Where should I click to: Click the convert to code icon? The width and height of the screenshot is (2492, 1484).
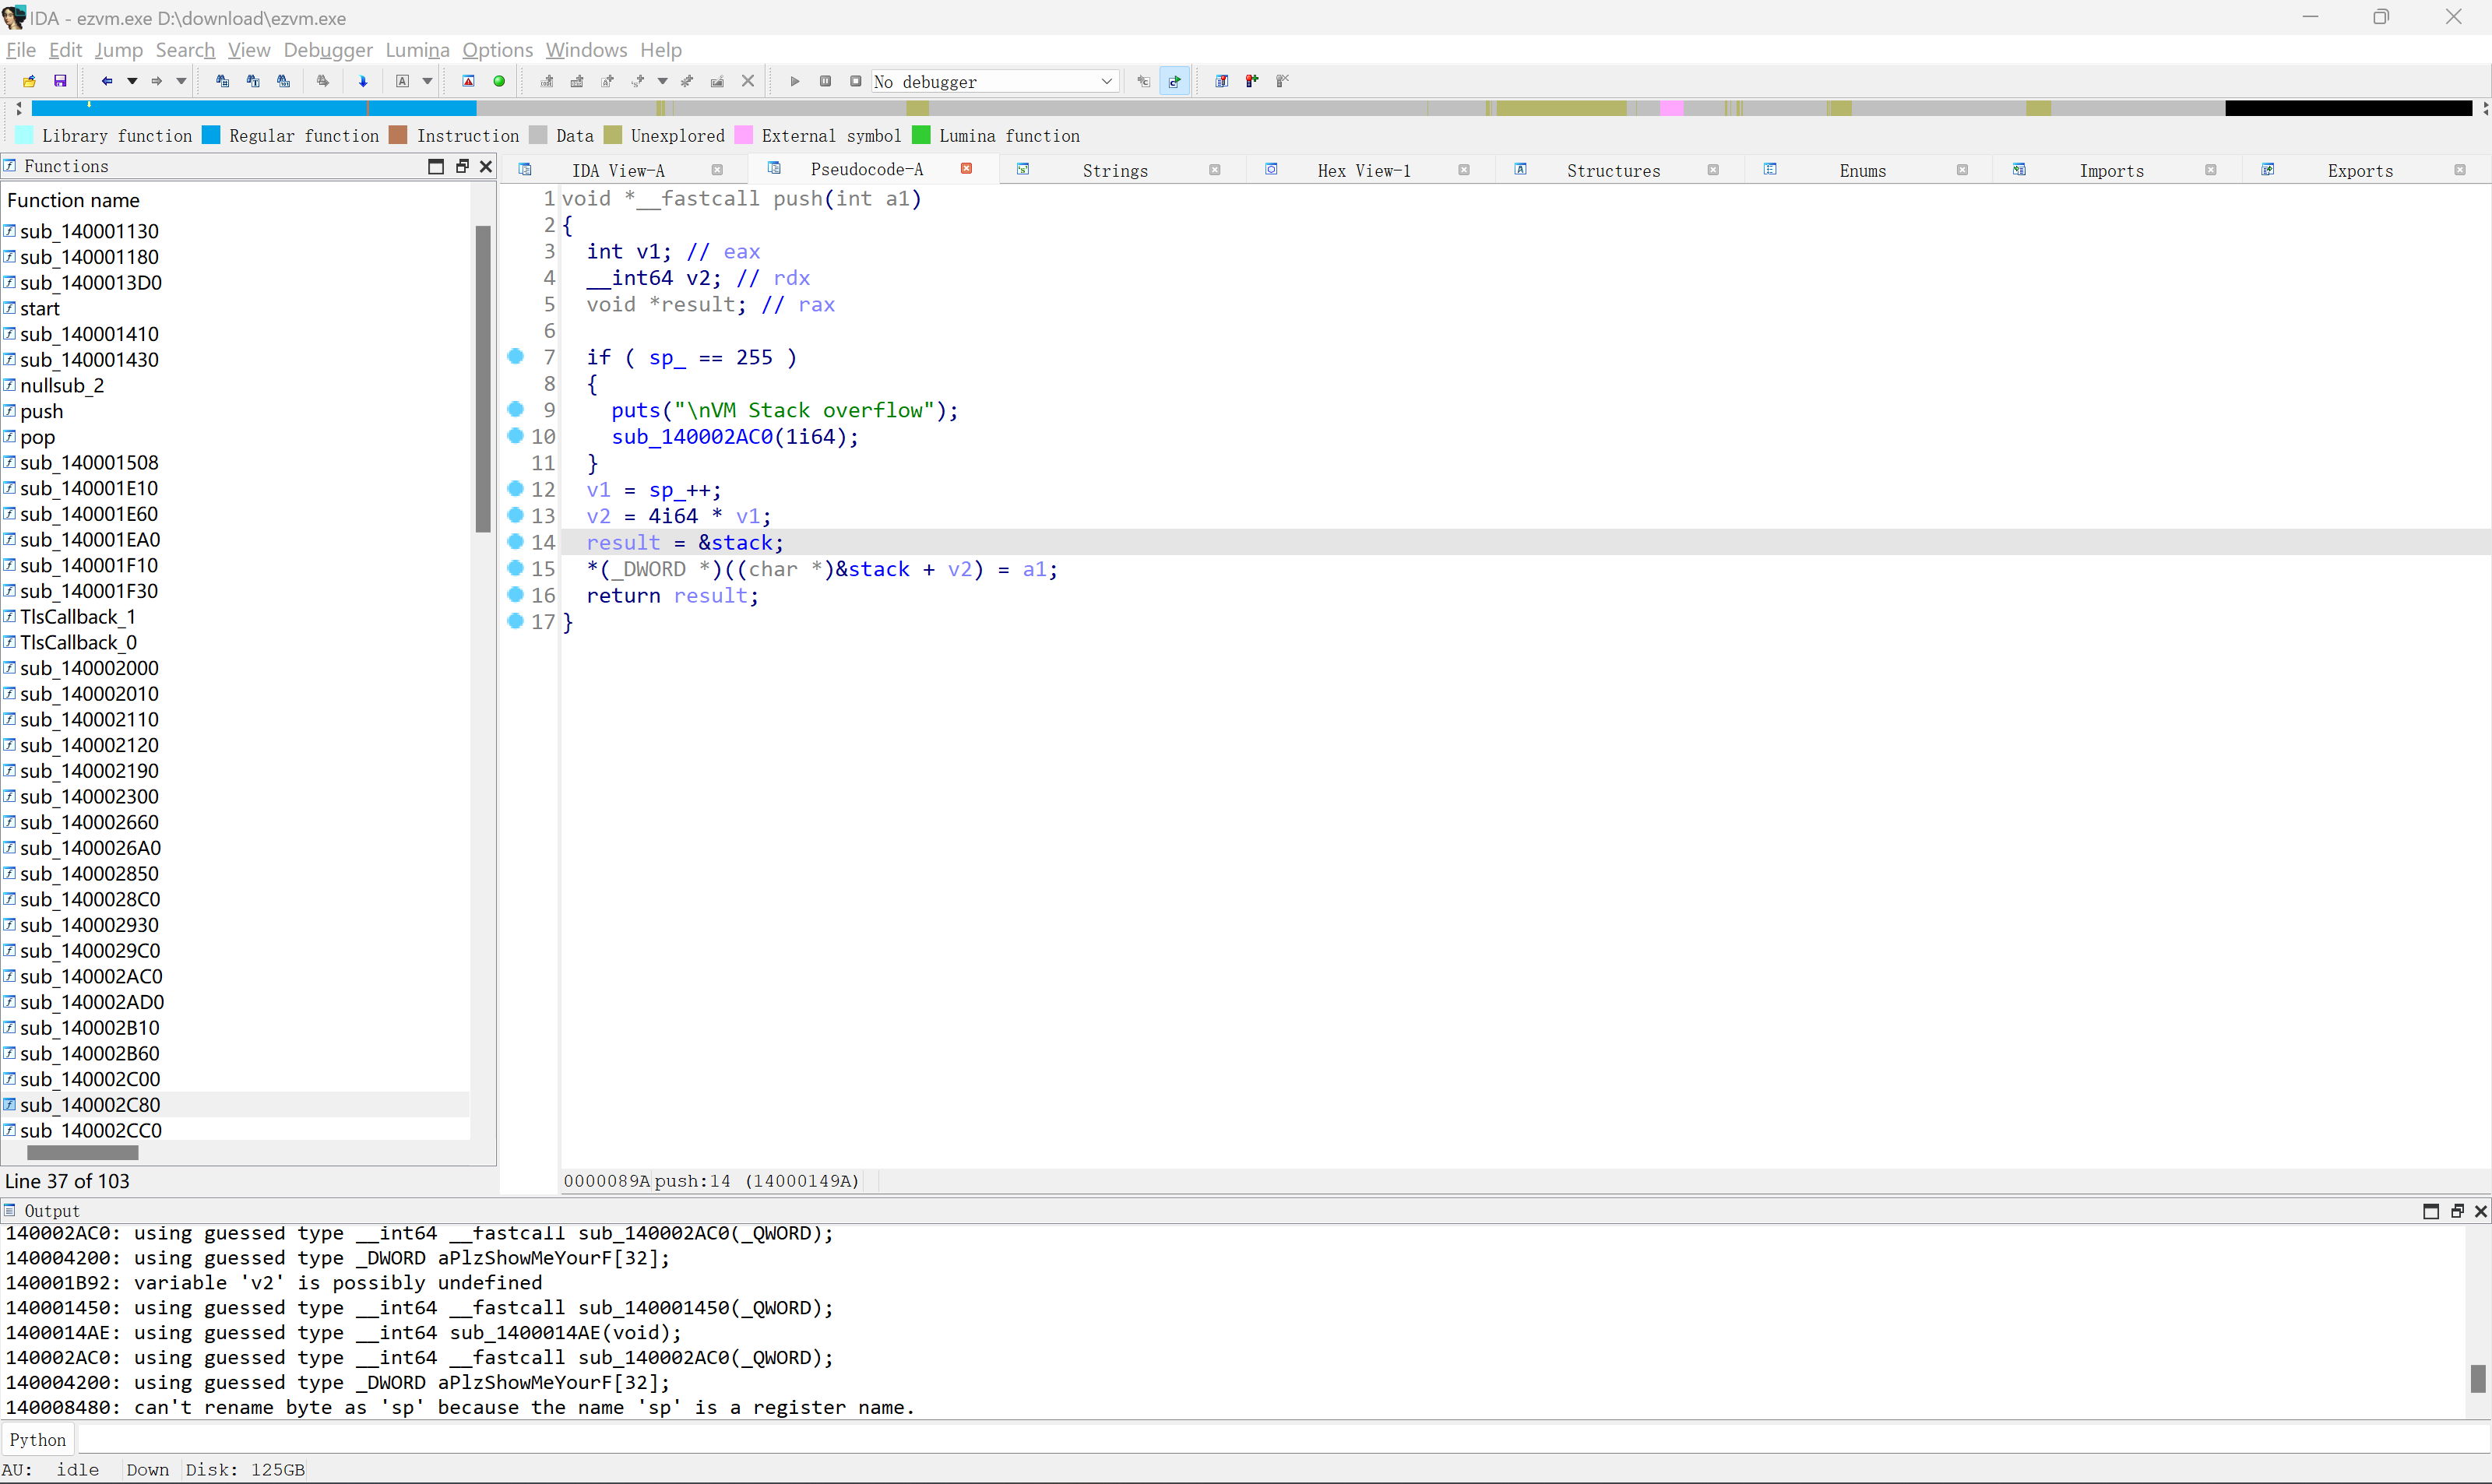[546, 81]
